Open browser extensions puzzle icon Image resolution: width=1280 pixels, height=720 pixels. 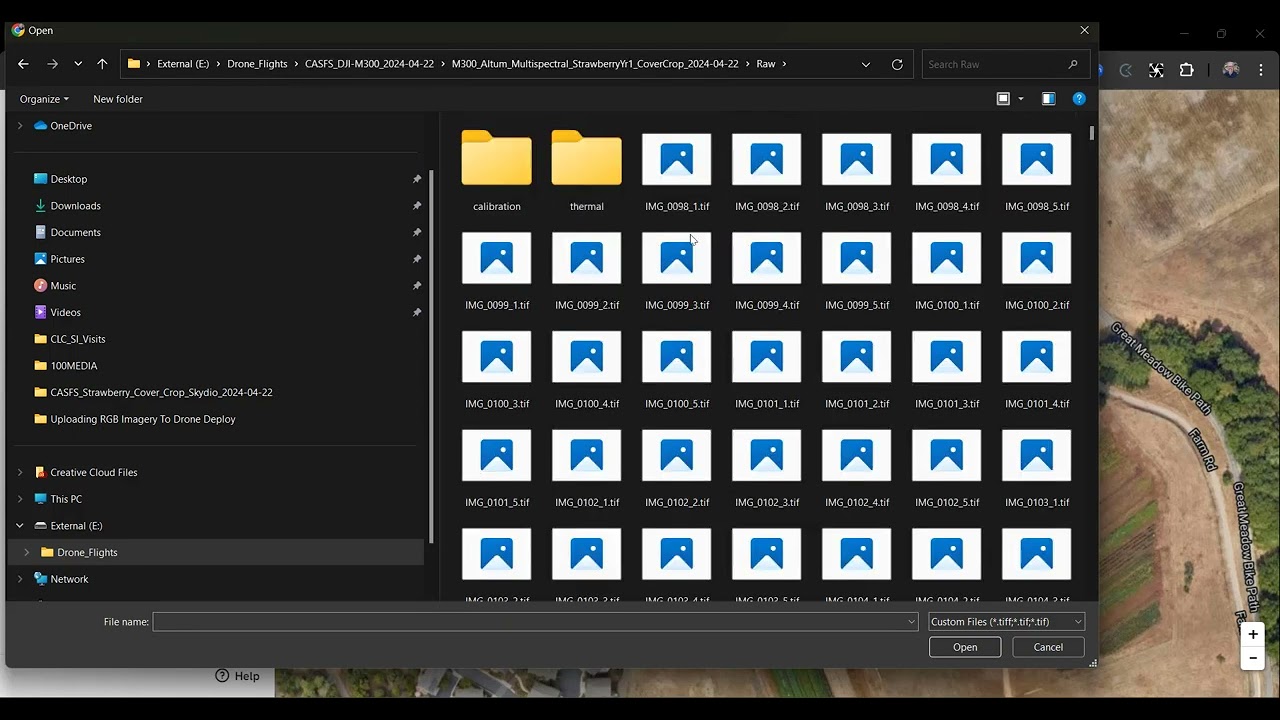coord(1187,70)
